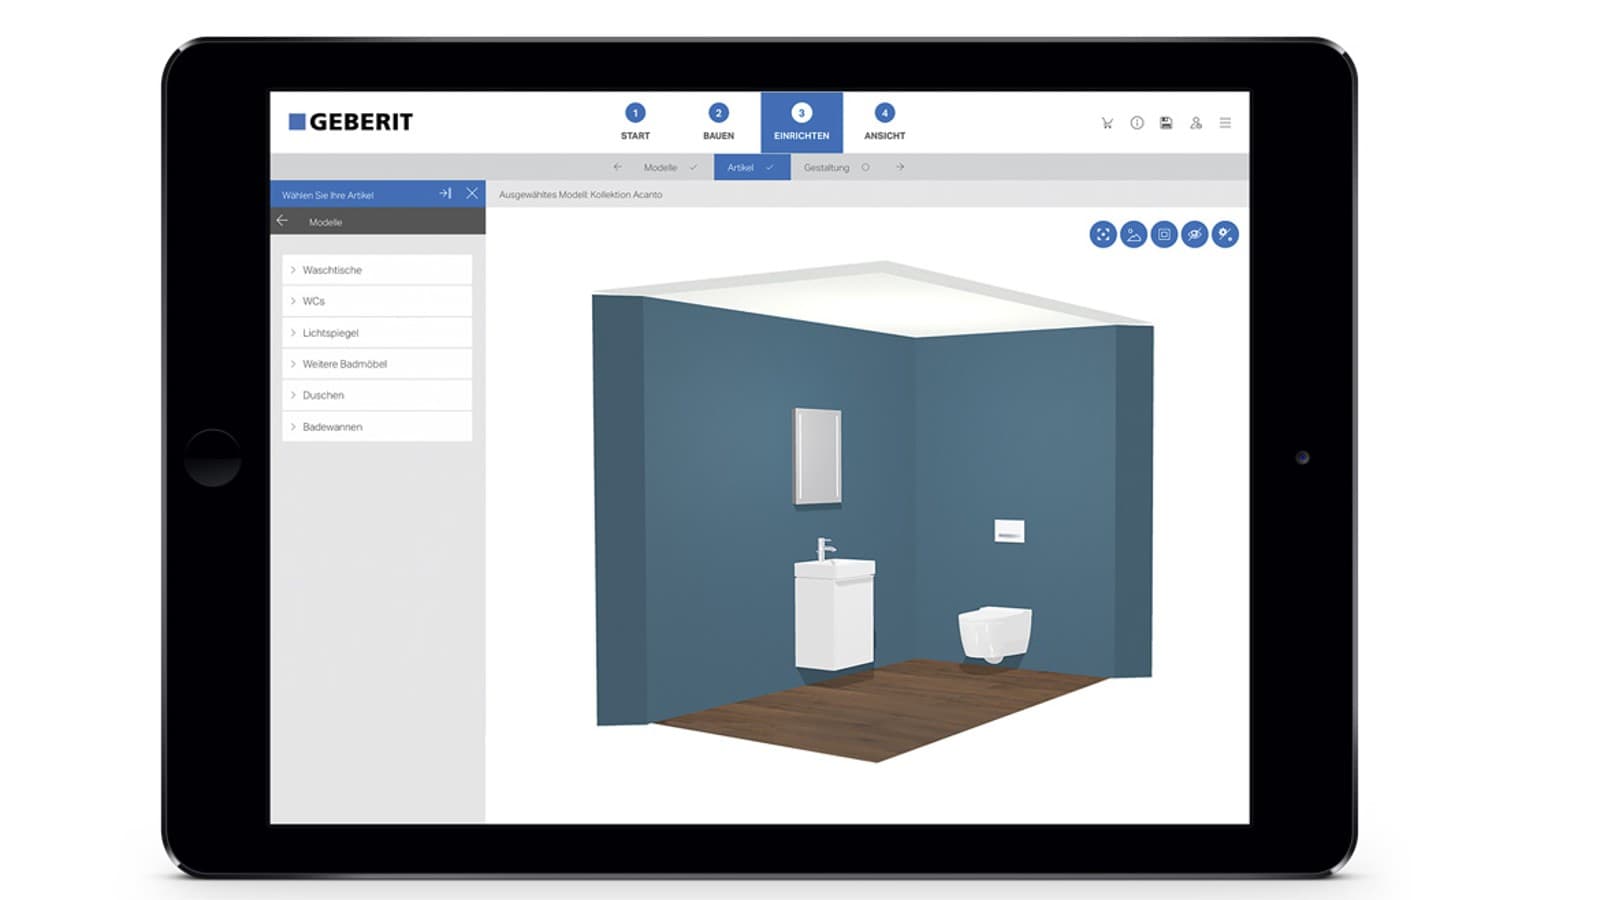Select the white washbasin cabinet in room
The height and width of the screenshot is (900, 1600).
pos(833,615)
